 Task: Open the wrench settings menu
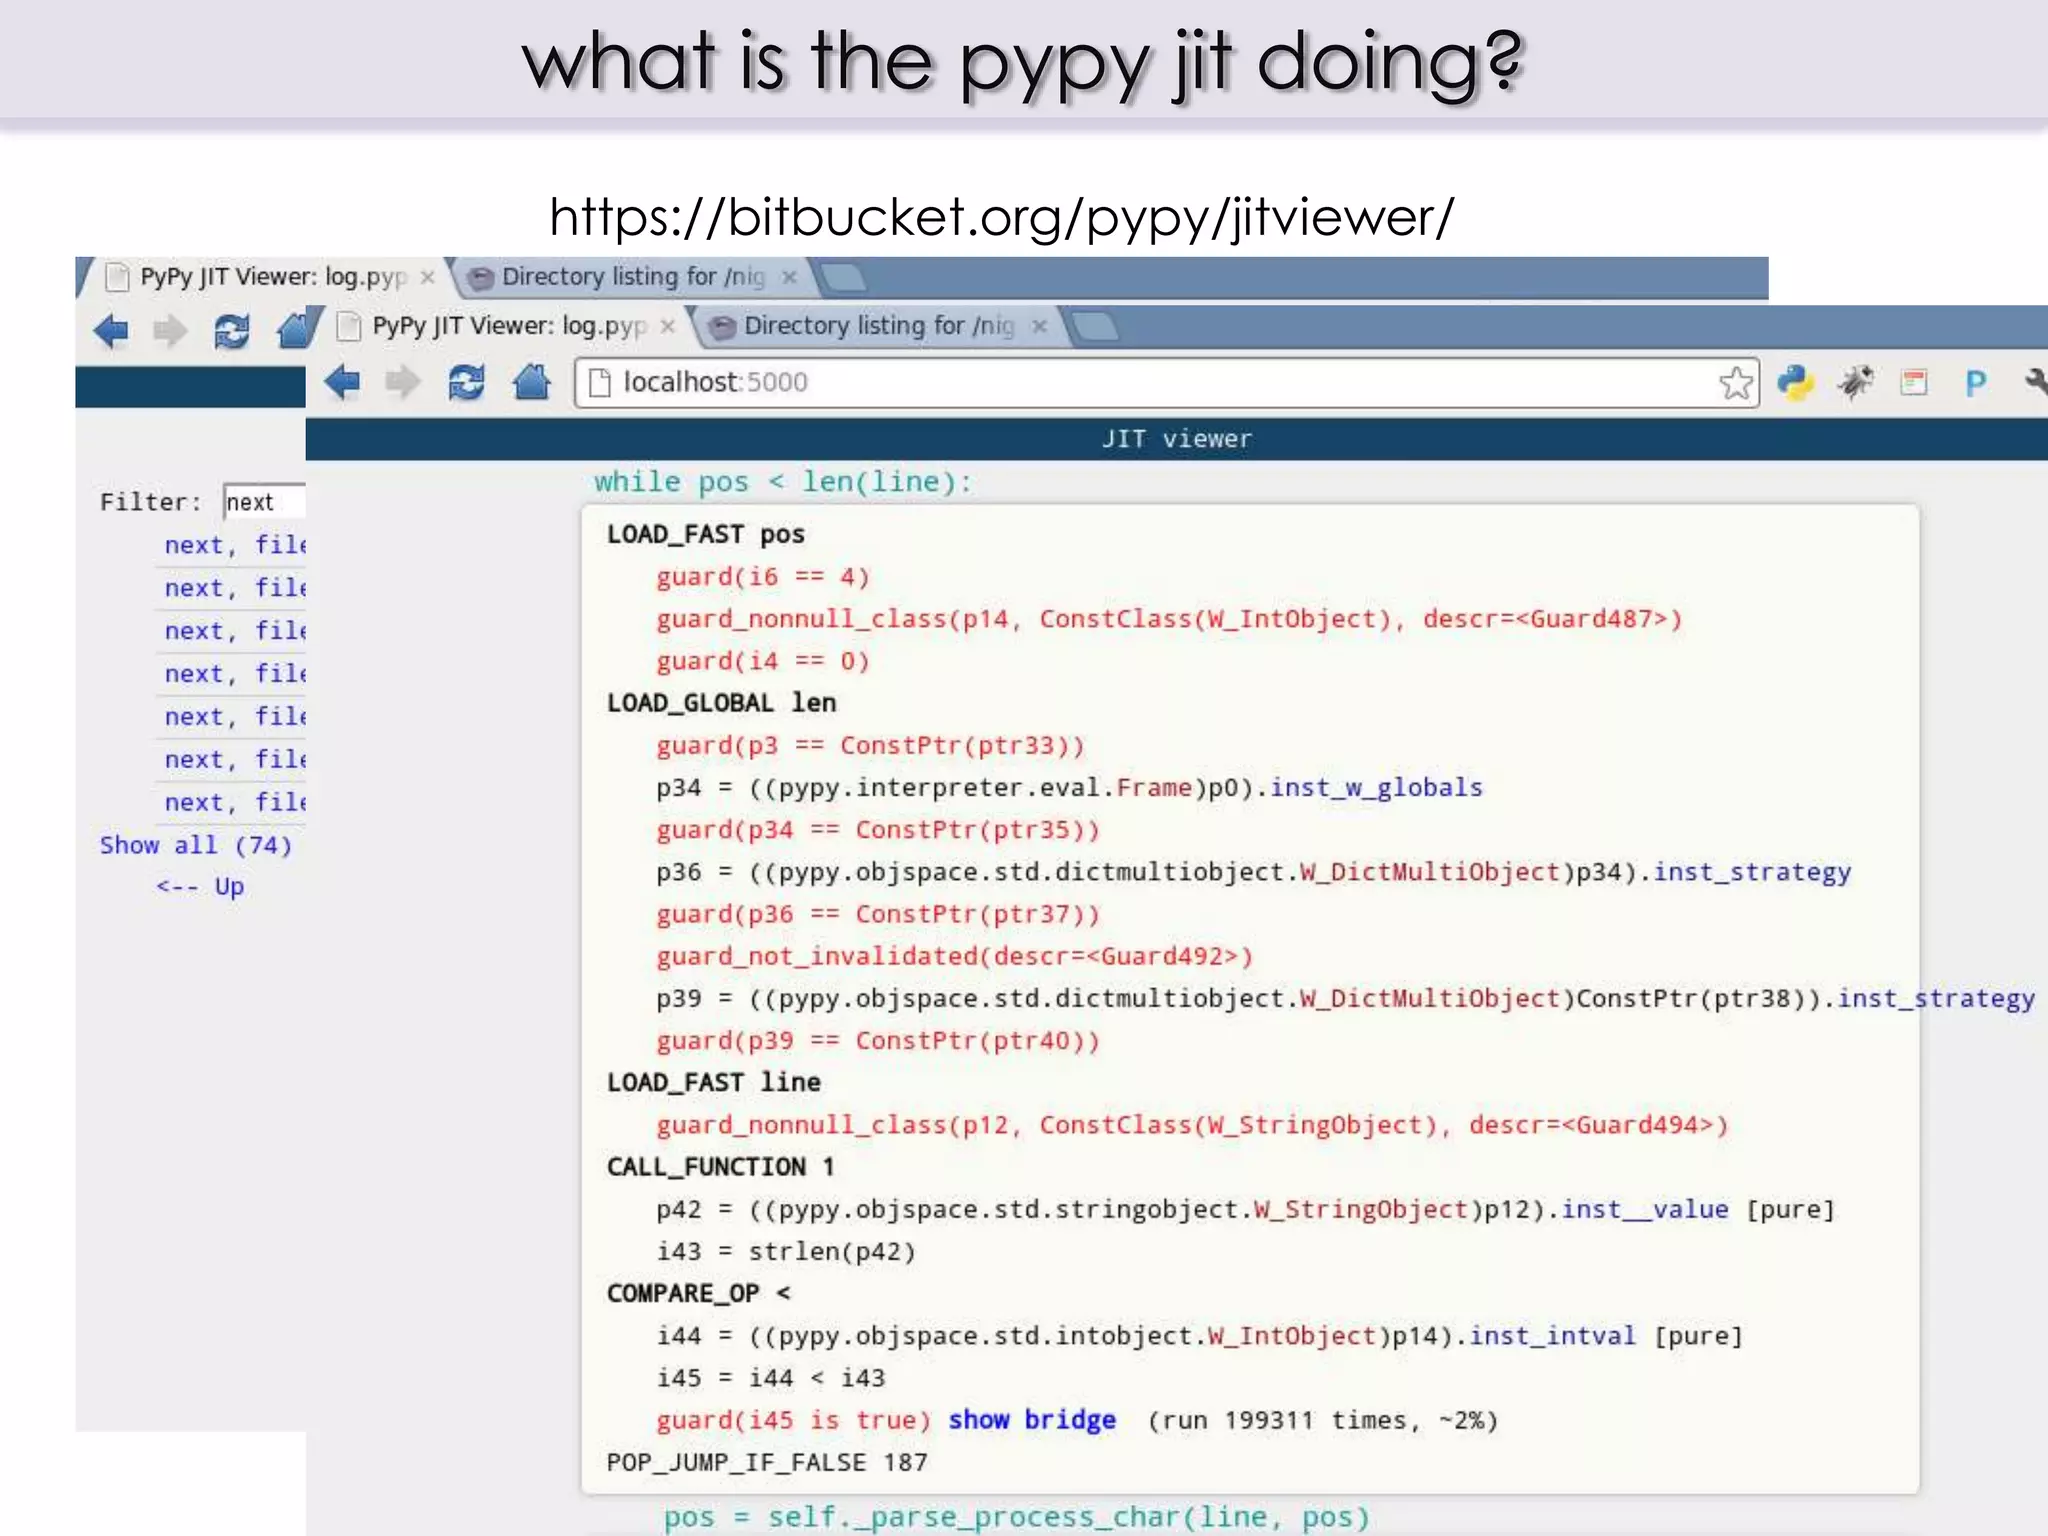[2035, 382]
